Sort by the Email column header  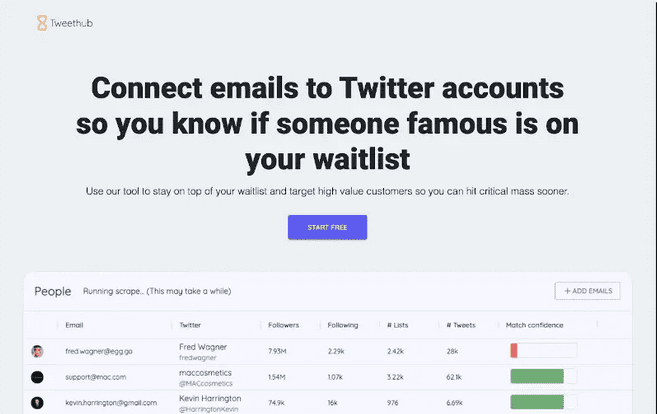coord(74,325)
